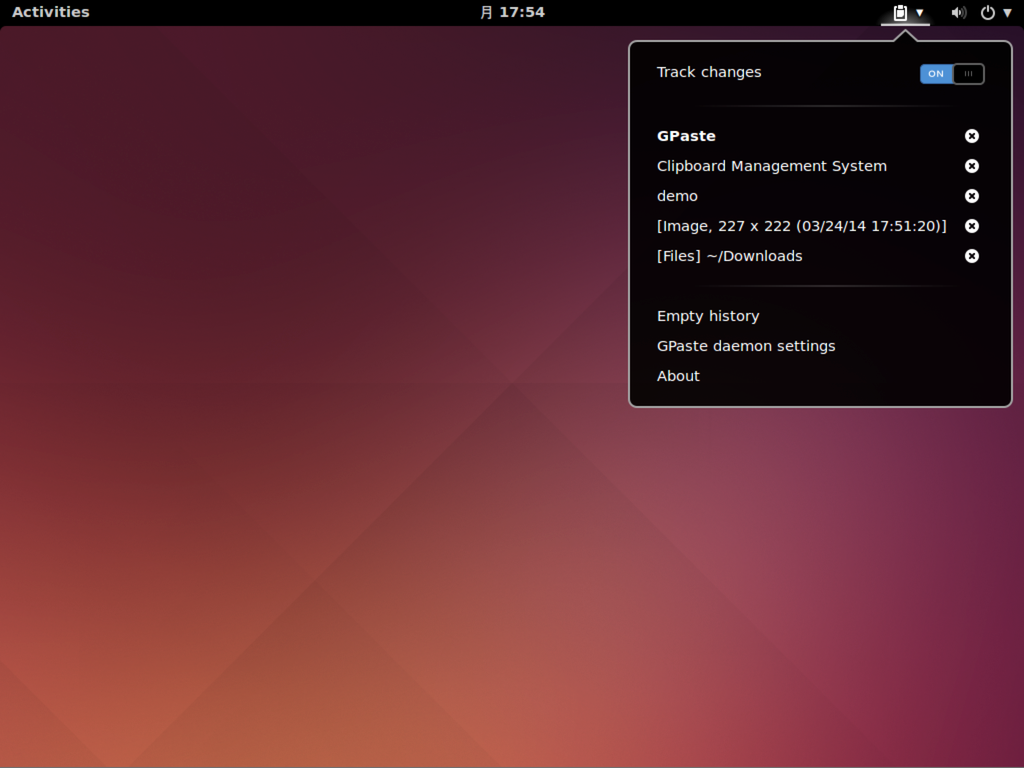
Task: Select the Image 227 x 222 clipboard item
Action: tap(802, 226)
